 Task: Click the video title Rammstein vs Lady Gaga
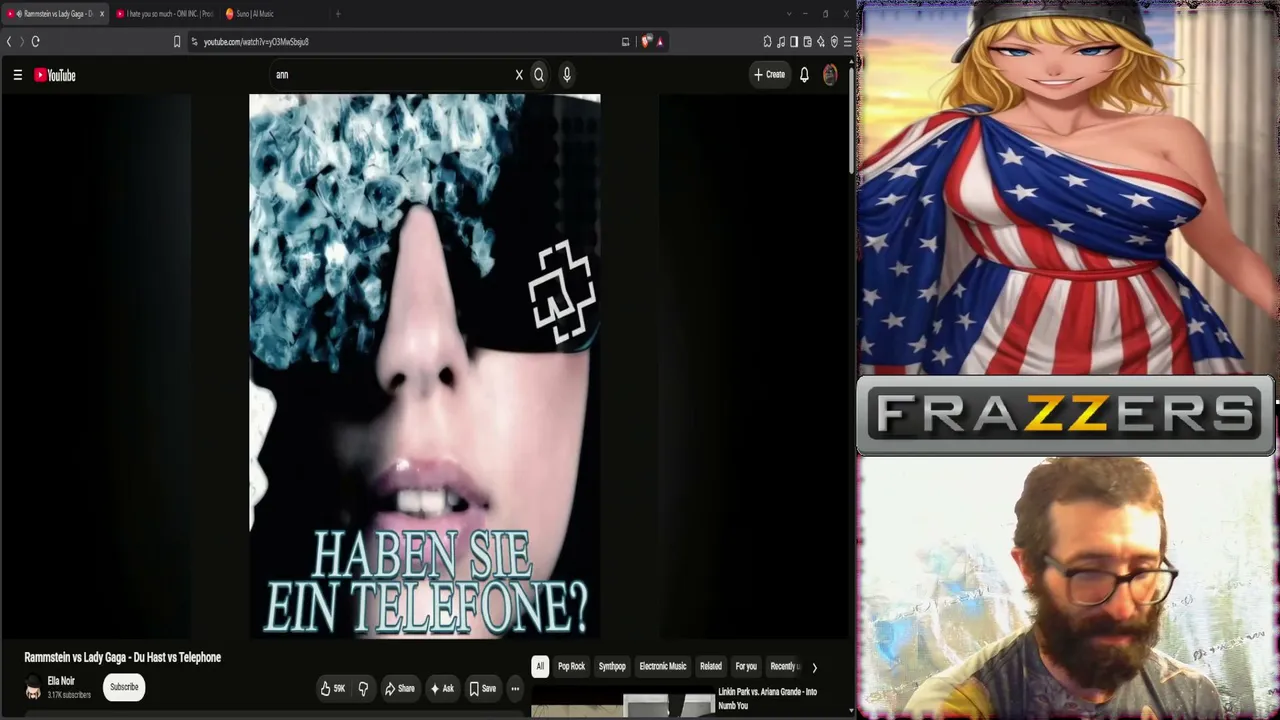(123, 657)
